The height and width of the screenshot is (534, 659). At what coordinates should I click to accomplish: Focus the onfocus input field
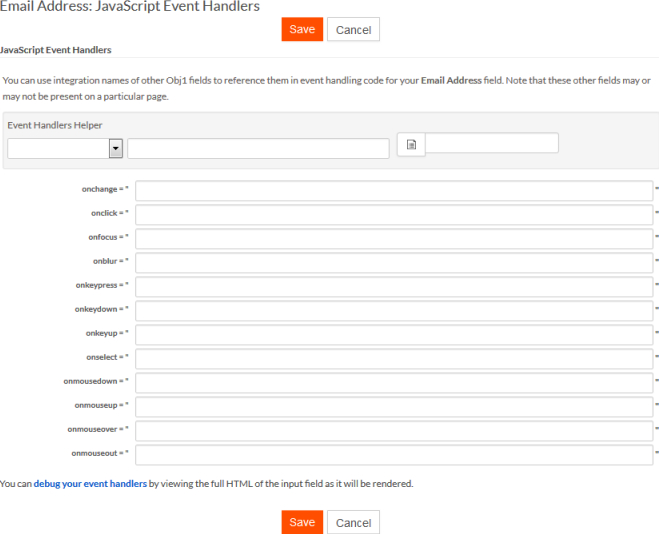pos(394,239)
